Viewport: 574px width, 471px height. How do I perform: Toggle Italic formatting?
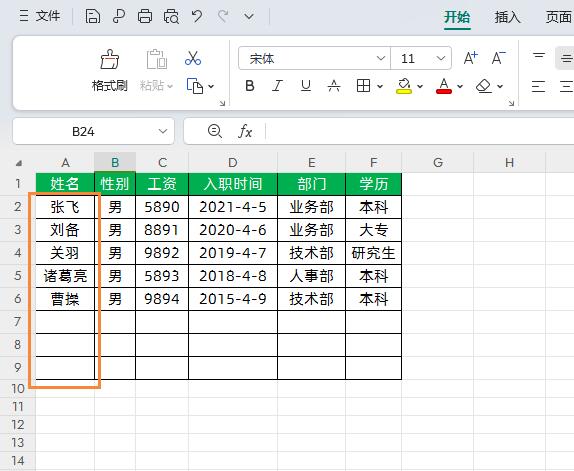[277, 86]
